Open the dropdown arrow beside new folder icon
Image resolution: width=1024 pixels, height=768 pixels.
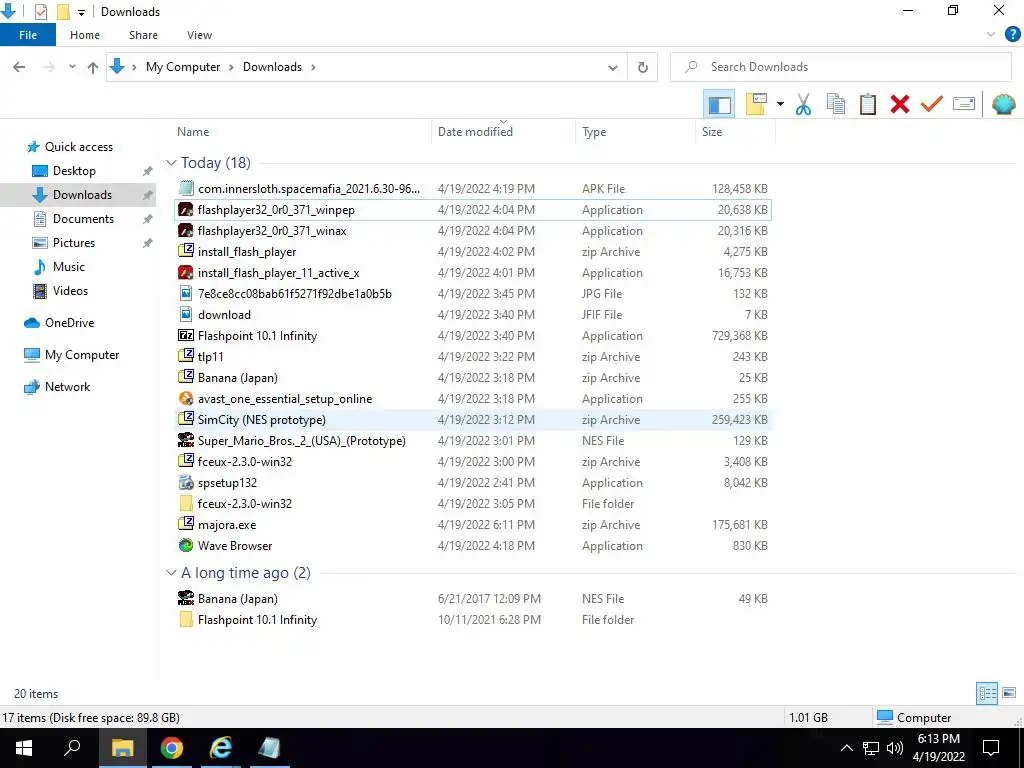[780, 104]
